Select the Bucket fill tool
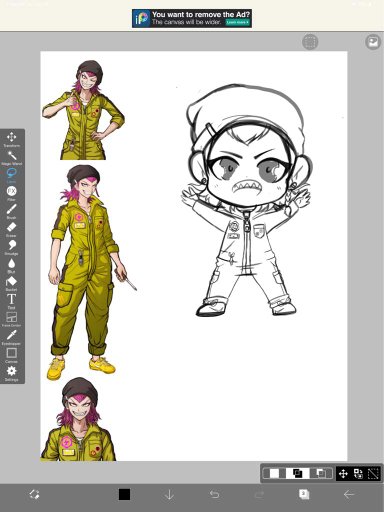 pos(11,283)
